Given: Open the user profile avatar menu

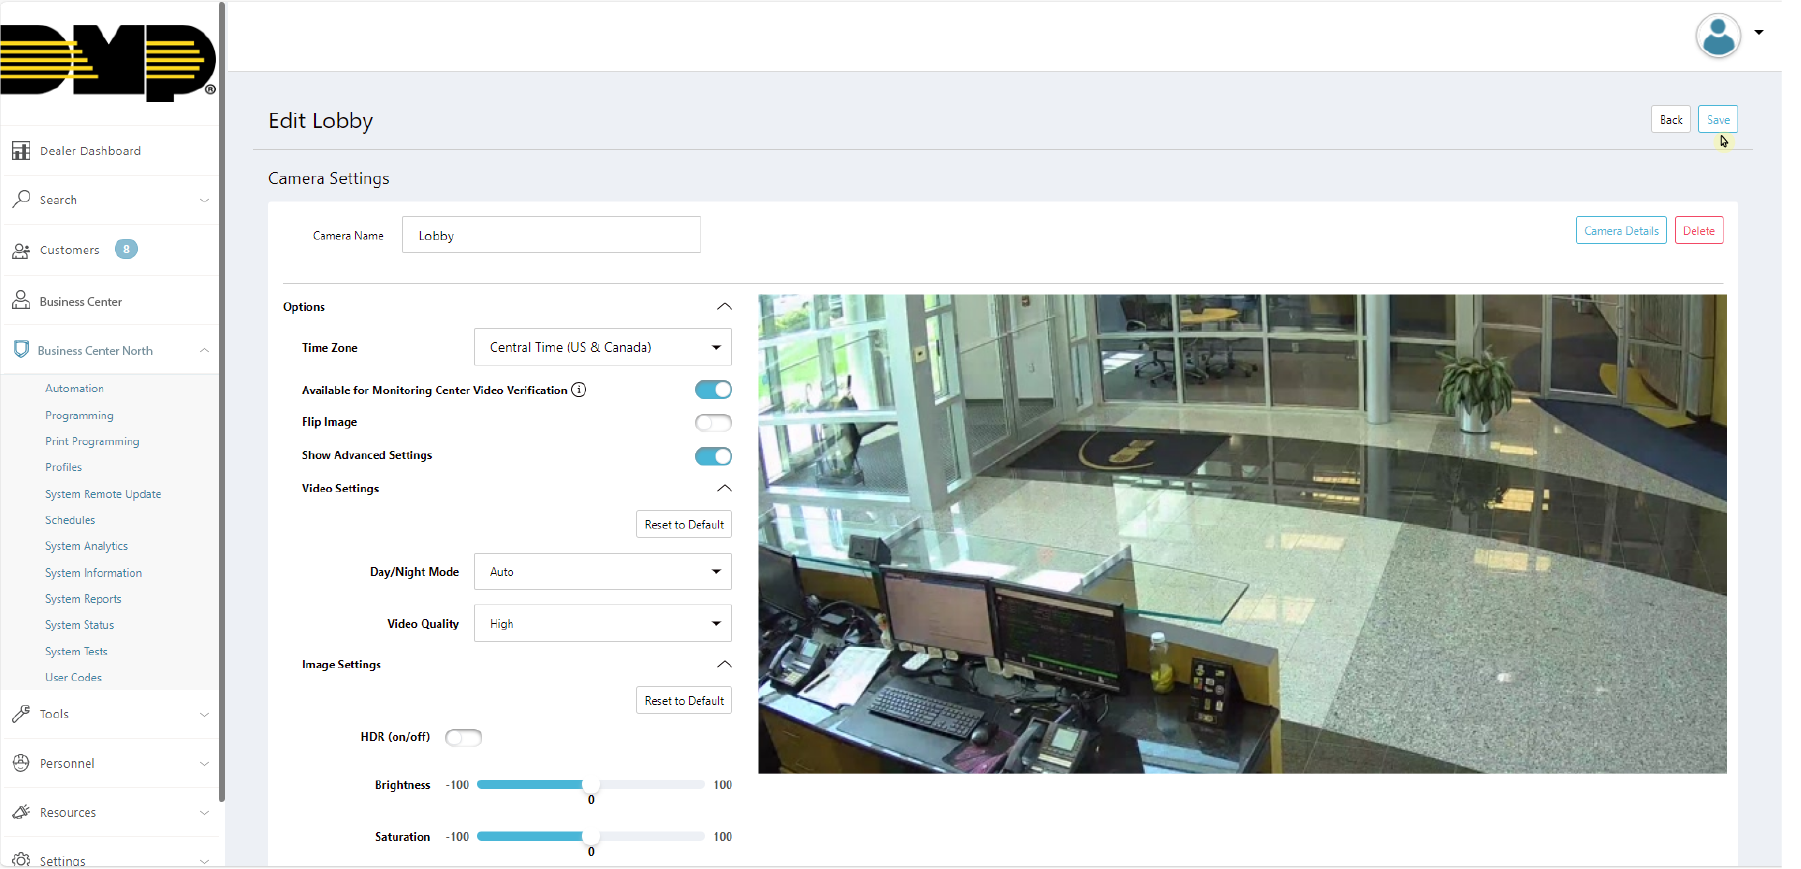Looking at the screenshot, I should (1718, 36).
